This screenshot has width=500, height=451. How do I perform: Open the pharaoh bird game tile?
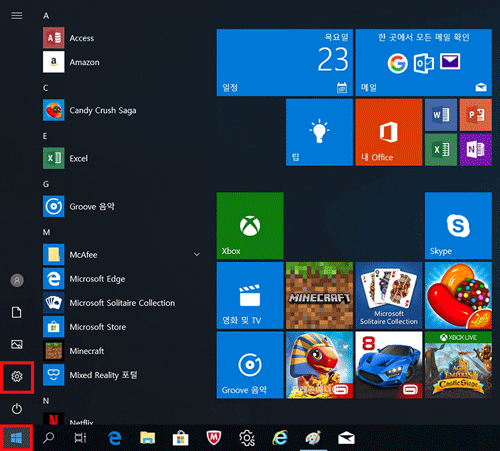(x=319, y=365)
